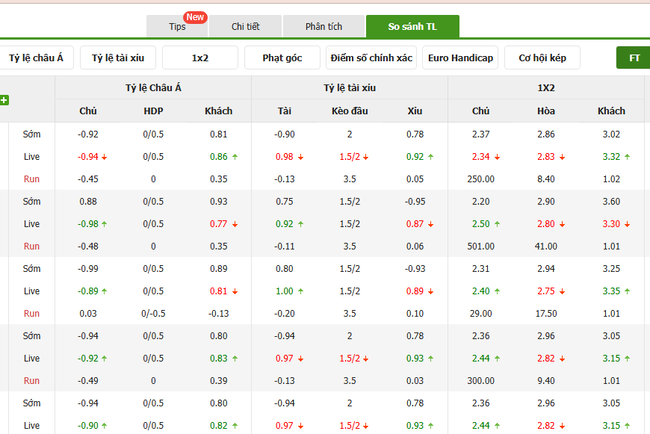Toggle the 1x2 odds filter
Image resolution: width=650 pixels, height=434 pixels.
click(199, 58)
